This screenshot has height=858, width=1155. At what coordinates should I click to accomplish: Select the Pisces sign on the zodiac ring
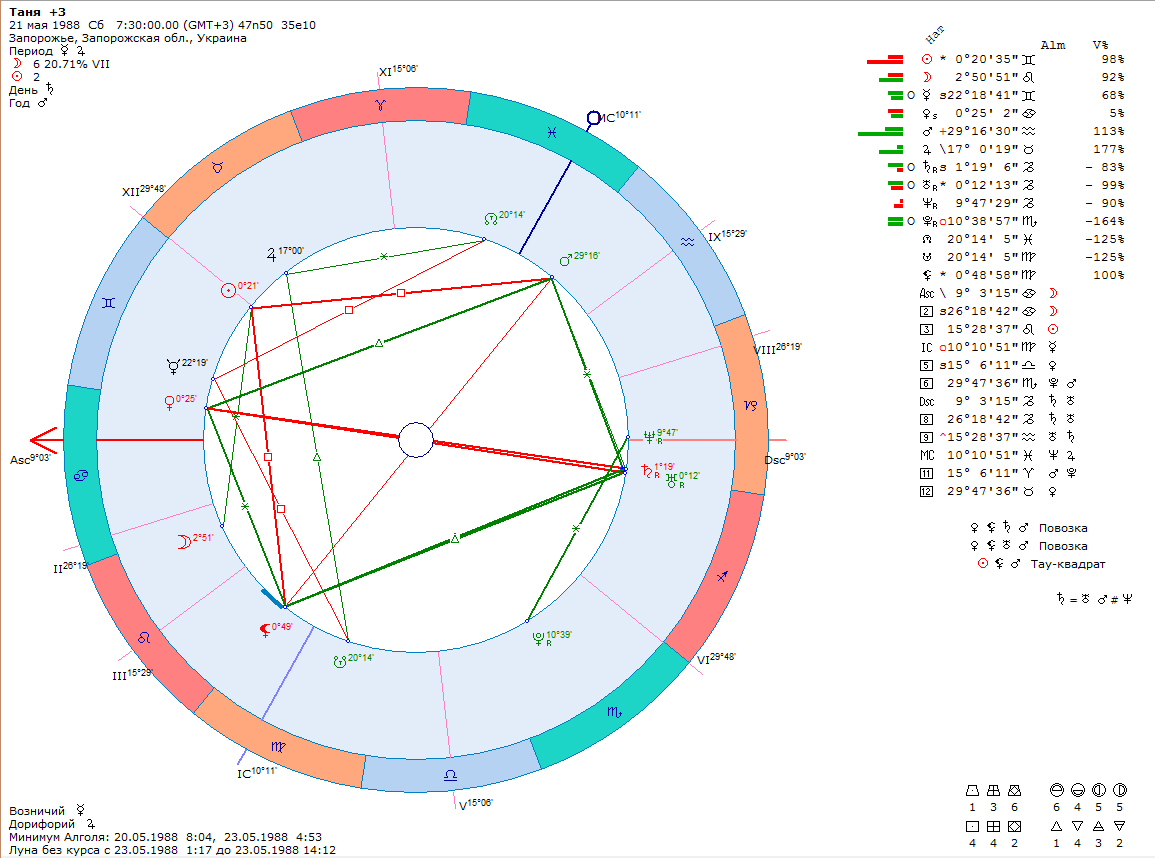click(x=551, y=133)
